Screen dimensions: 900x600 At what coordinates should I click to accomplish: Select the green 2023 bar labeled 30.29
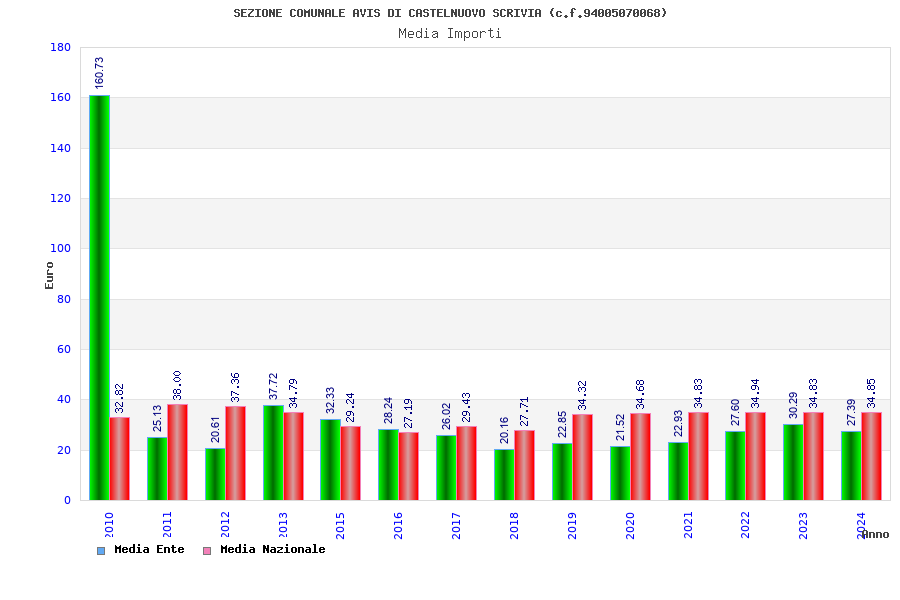(x=793, y=462)
